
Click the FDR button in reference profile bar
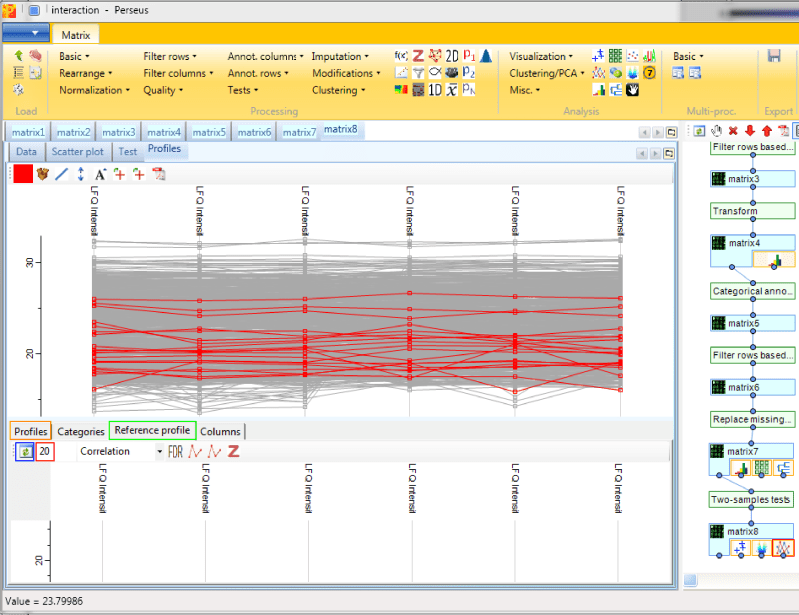click(175, 451)
